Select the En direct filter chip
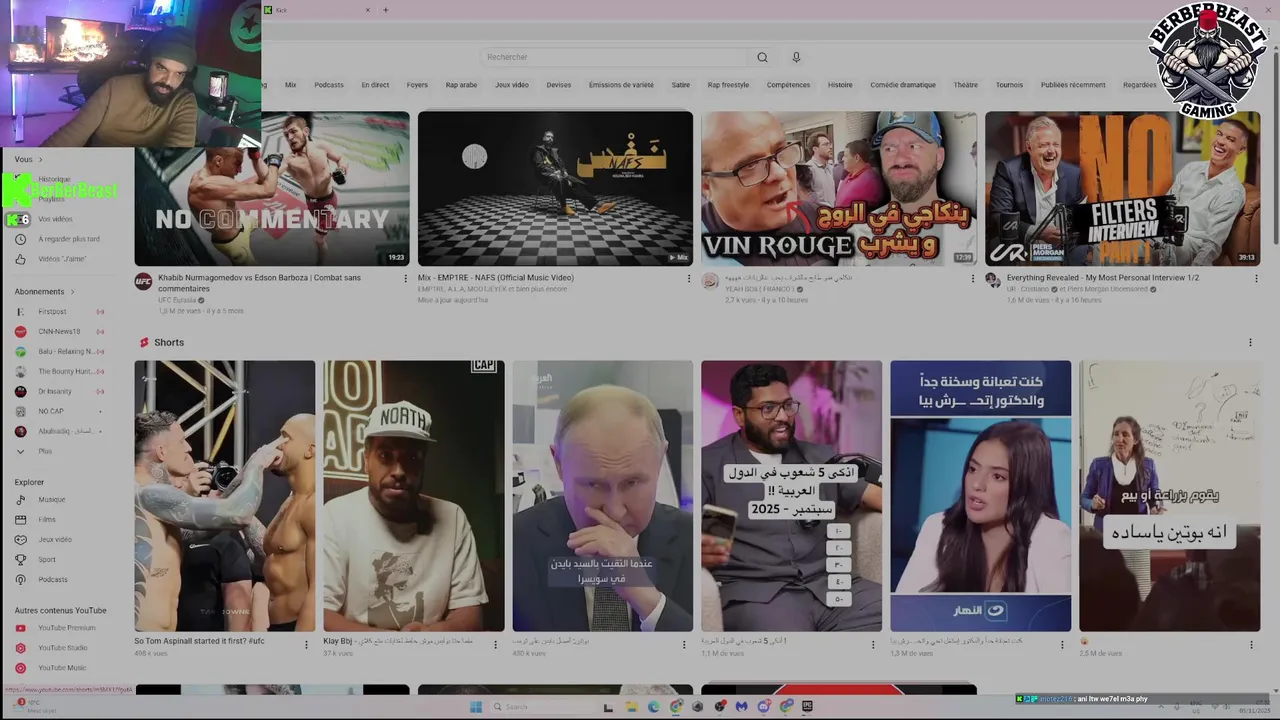1280x720 pixels. (x=375, y=85)
